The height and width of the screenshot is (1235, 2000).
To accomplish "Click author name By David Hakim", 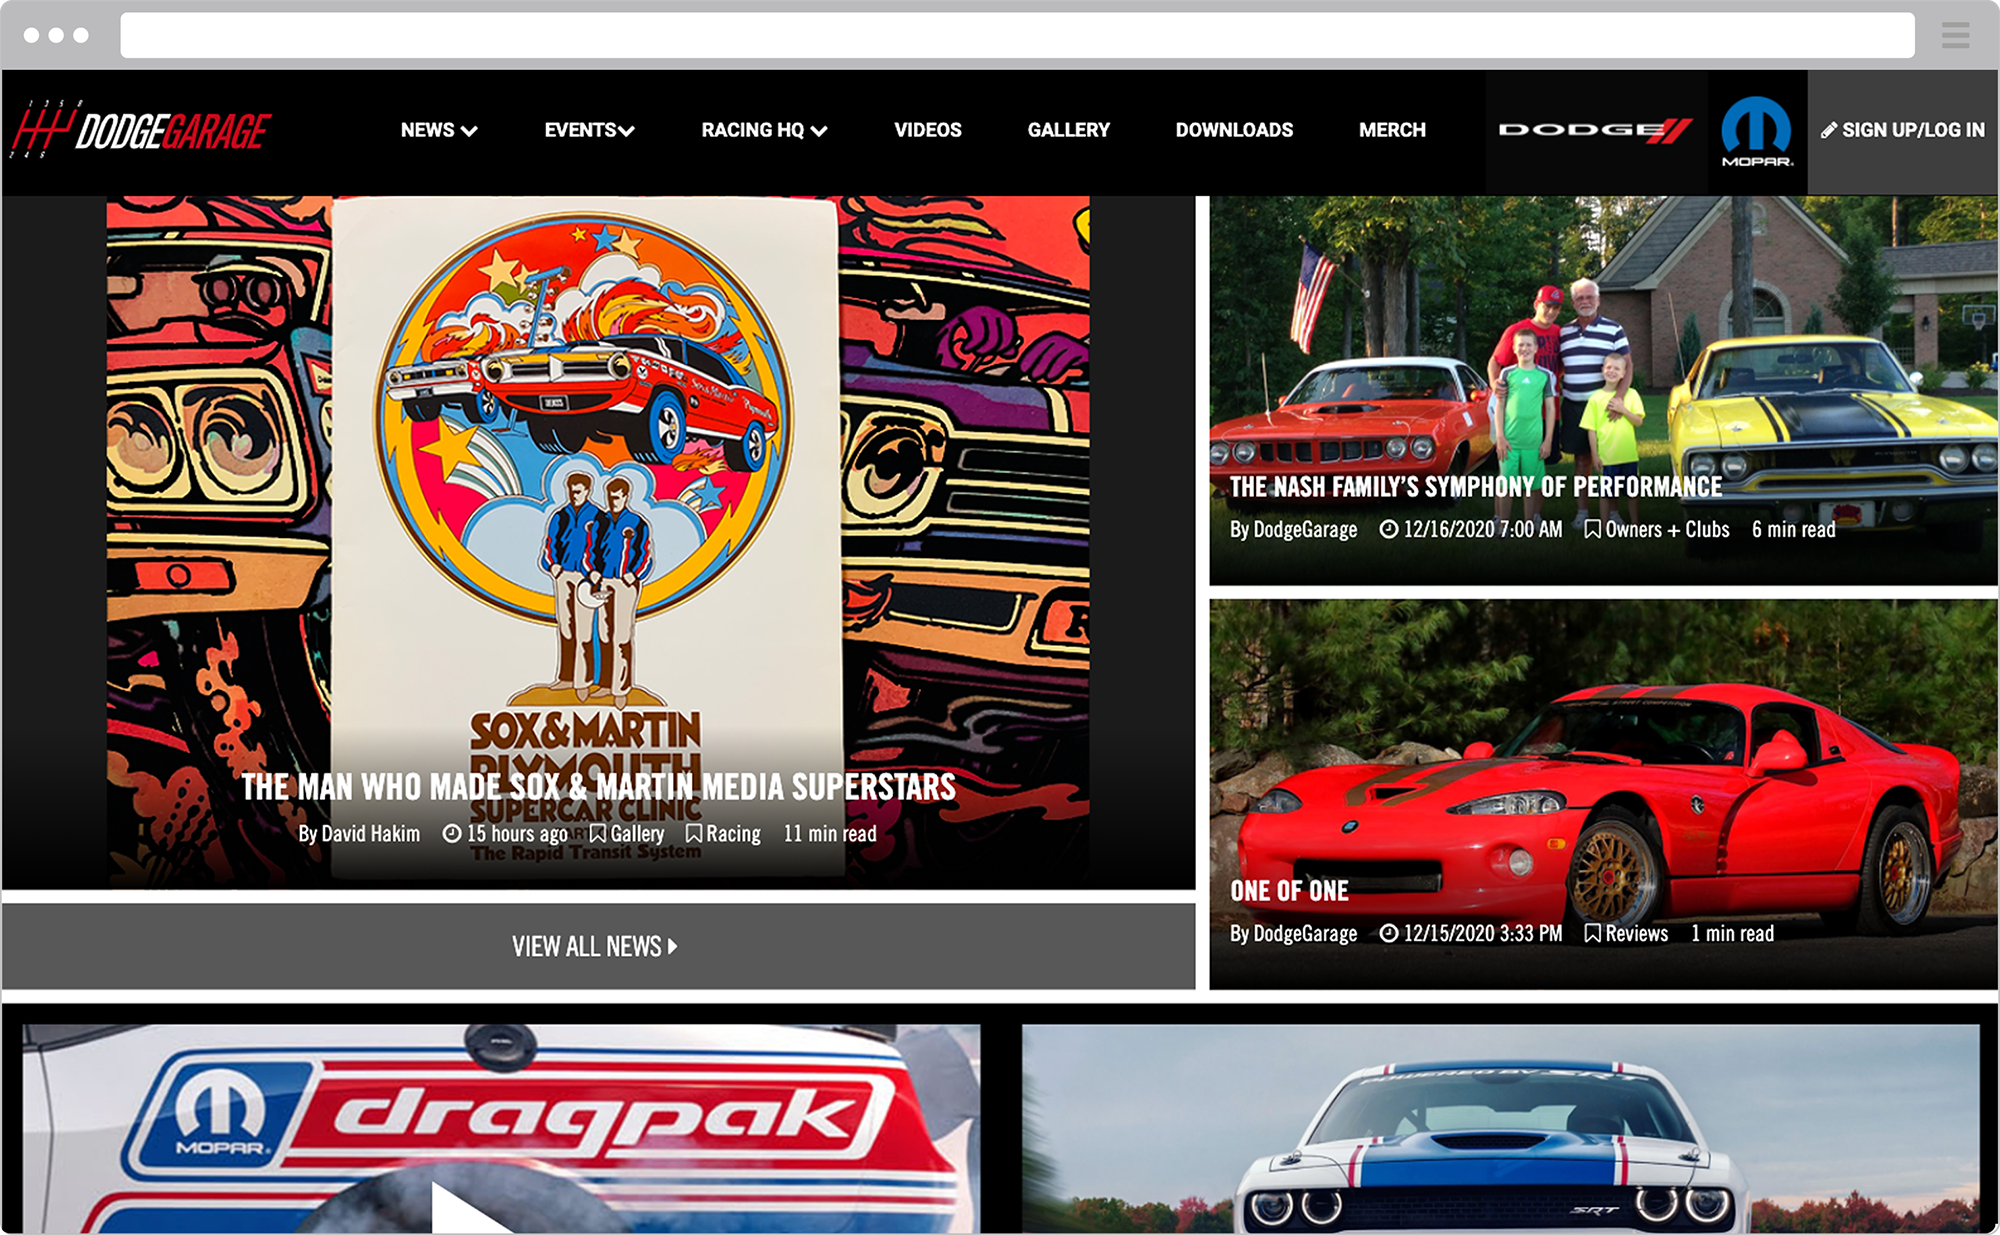I will [359, 833].
